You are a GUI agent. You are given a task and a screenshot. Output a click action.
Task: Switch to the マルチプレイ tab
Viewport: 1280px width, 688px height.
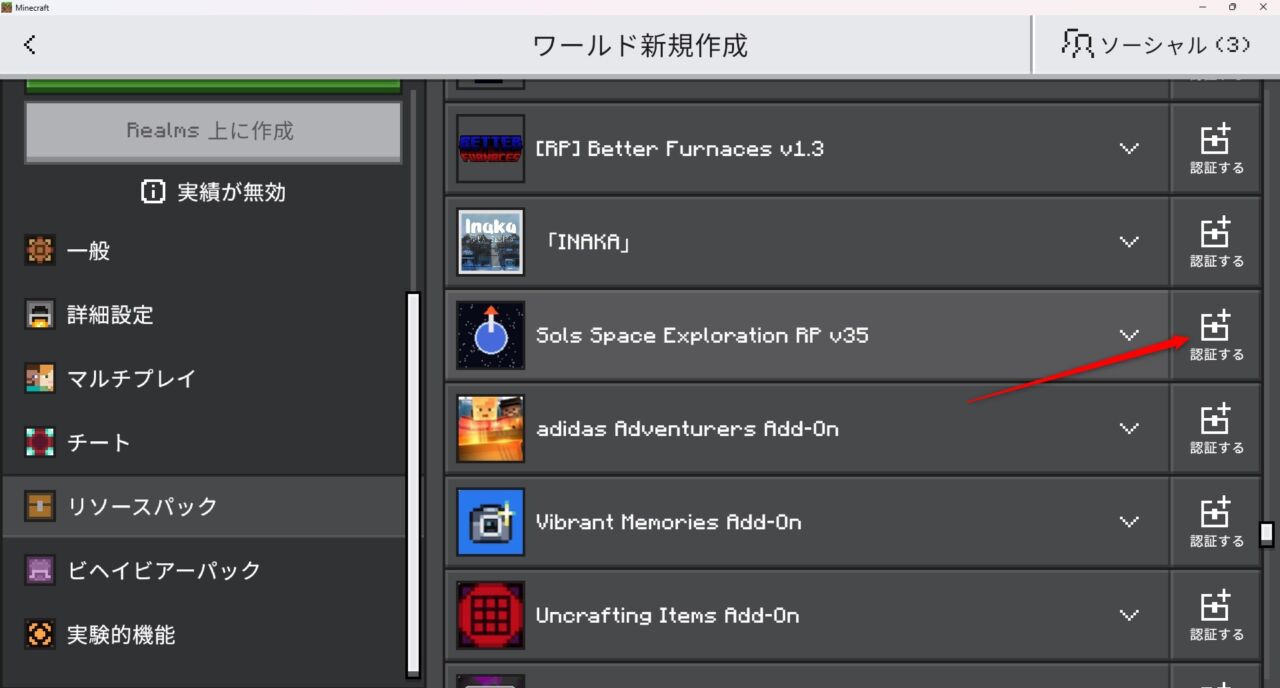[204, 379]
